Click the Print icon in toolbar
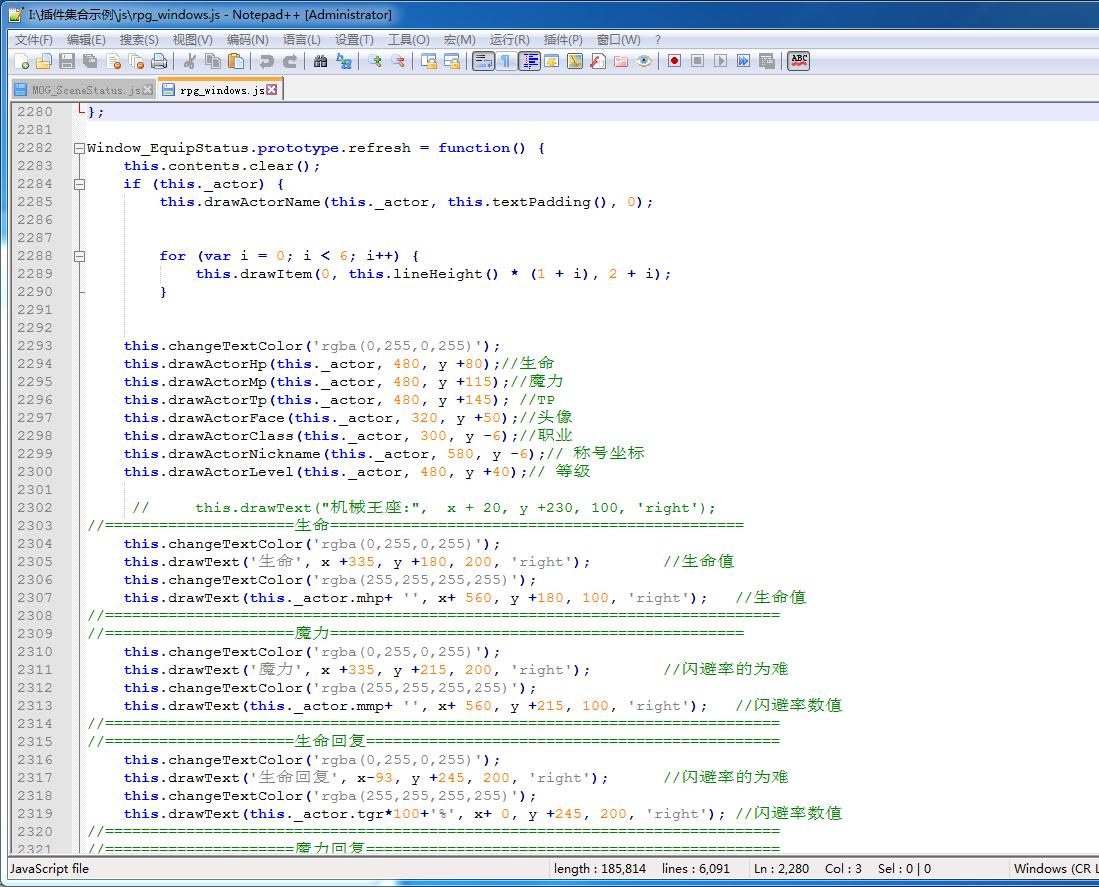The width and height of the screenshot is (1099, 887). [x=160, y=62]
